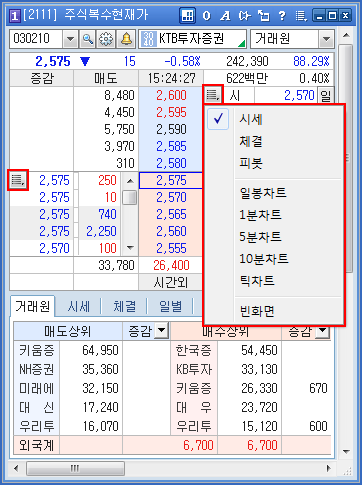This screenshot has height=485, width=362.
Task: Click the highlighted current price 2,575 cell
Action: coord(171,180)
